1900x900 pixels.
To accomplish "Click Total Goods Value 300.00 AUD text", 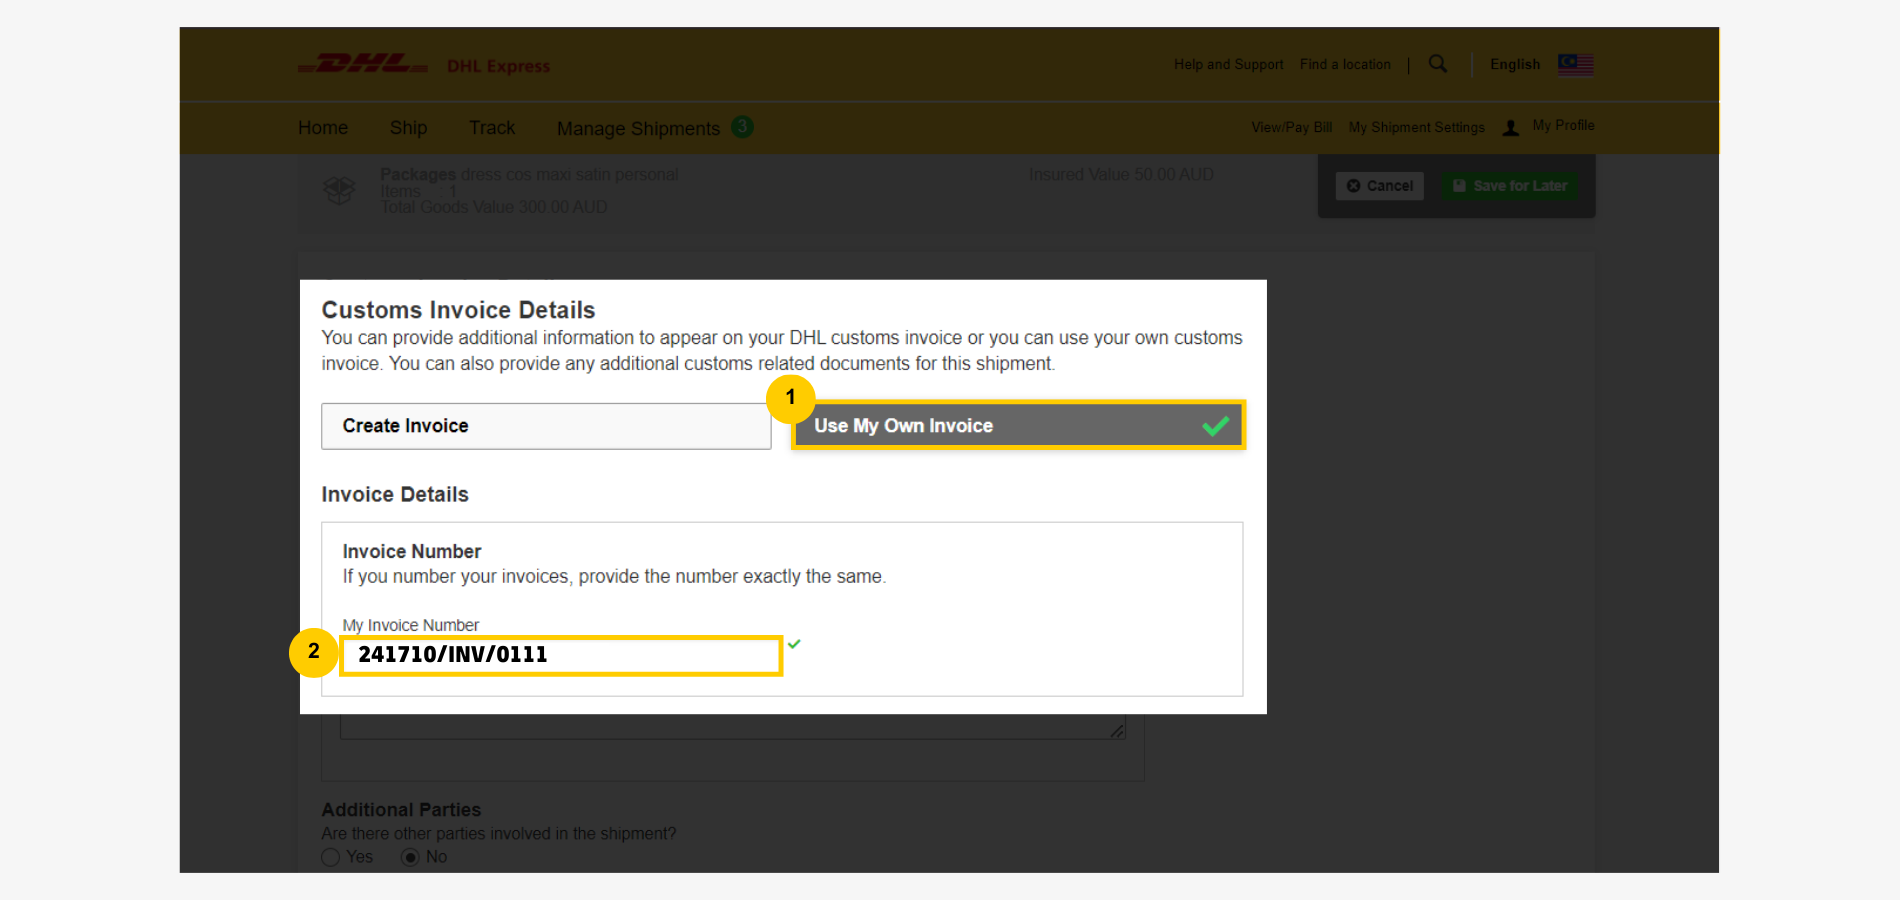I will coord(494,207).
